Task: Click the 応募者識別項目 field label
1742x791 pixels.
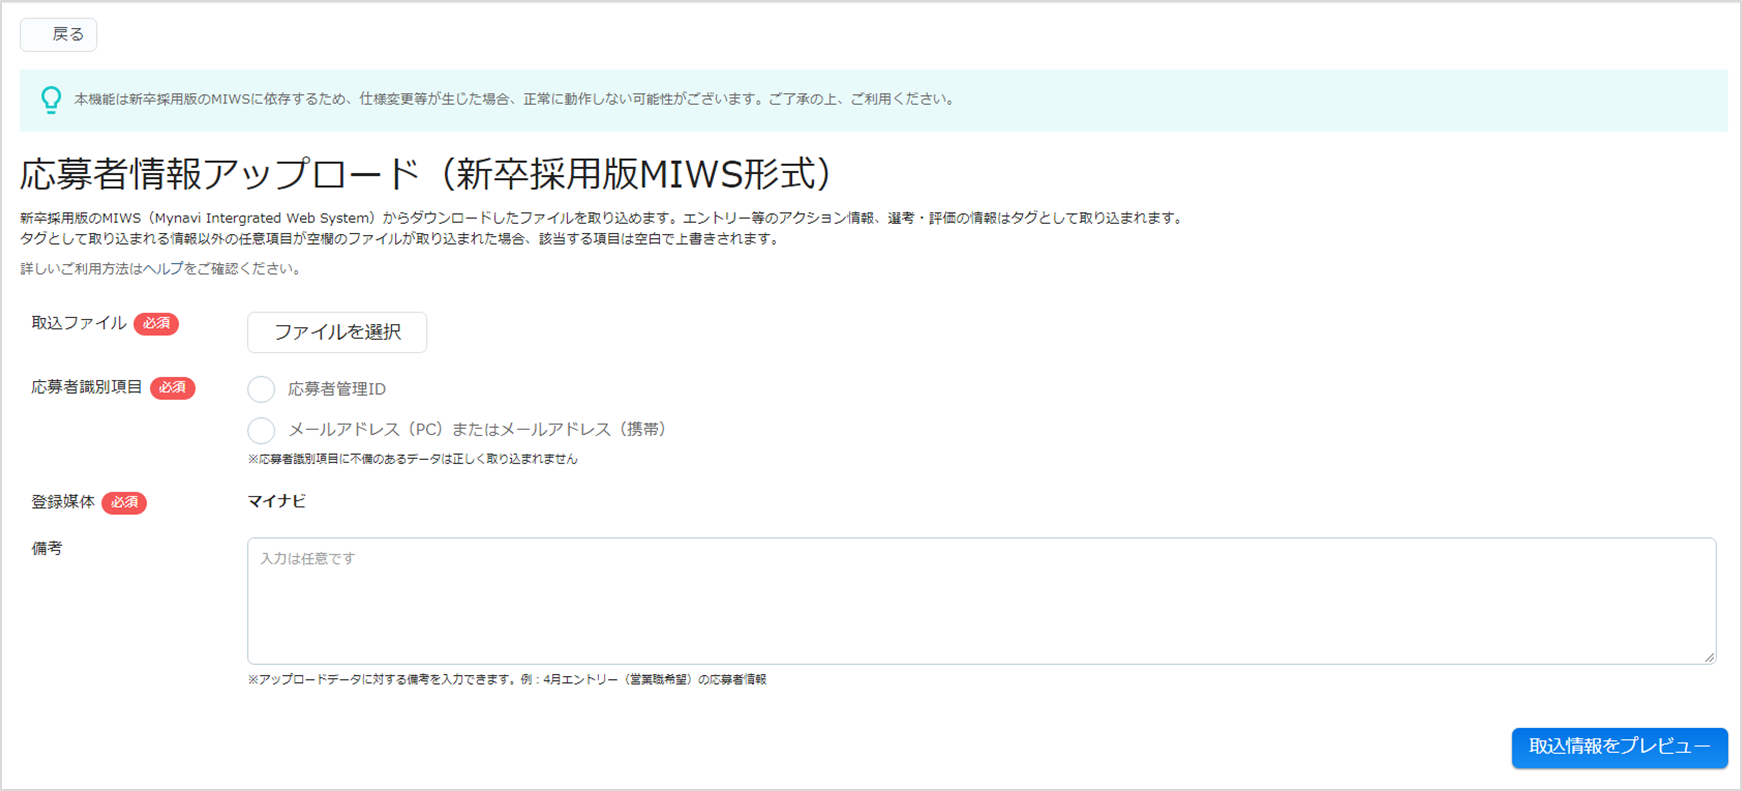Action: pyautogui.click(x=87, y=387)
